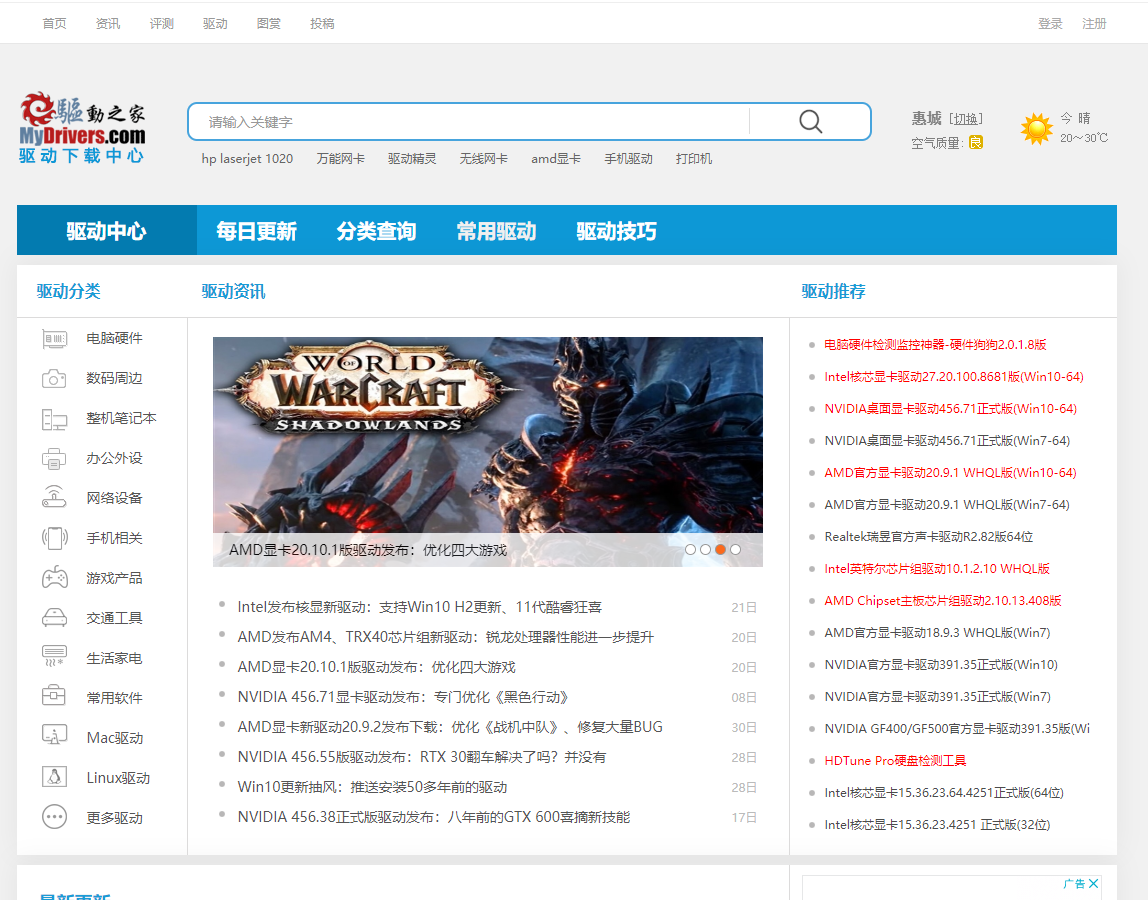Click the 数码周边 camera icon
The height and width of the screenshot is (900, 1148).
click(x=54, y=378)
